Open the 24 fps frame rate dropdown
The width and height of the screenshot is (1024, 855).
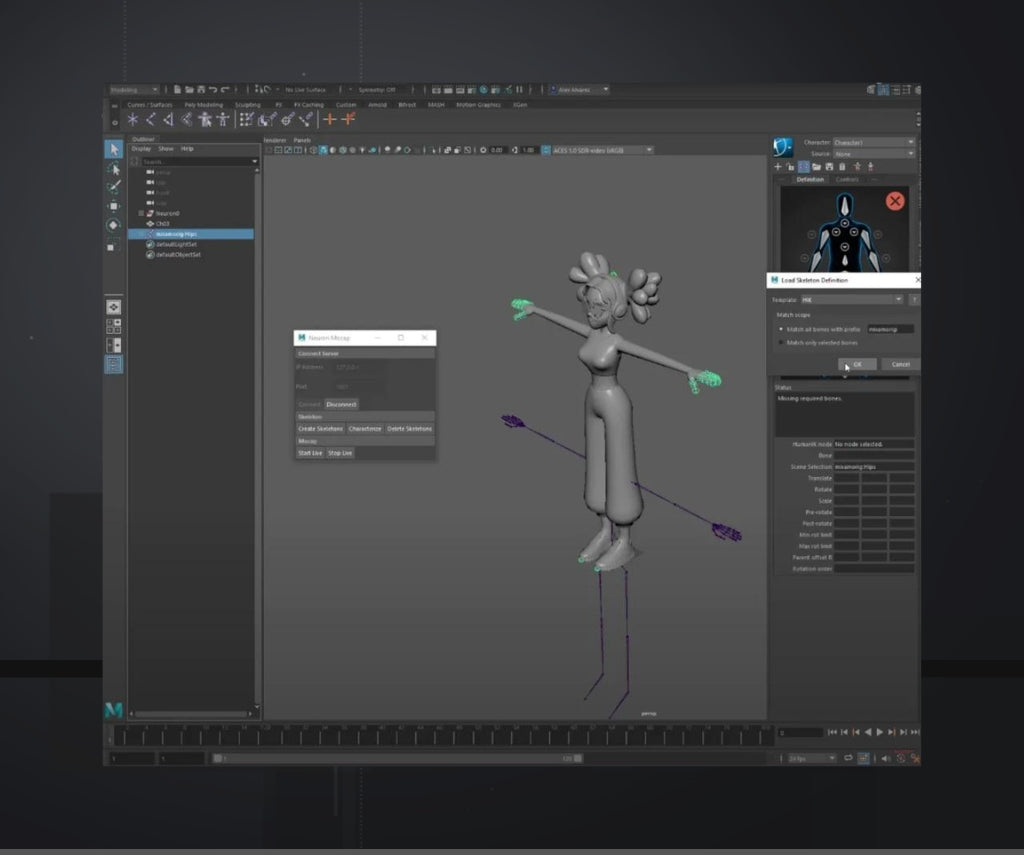pyautogui.click(x=811, y=758)
